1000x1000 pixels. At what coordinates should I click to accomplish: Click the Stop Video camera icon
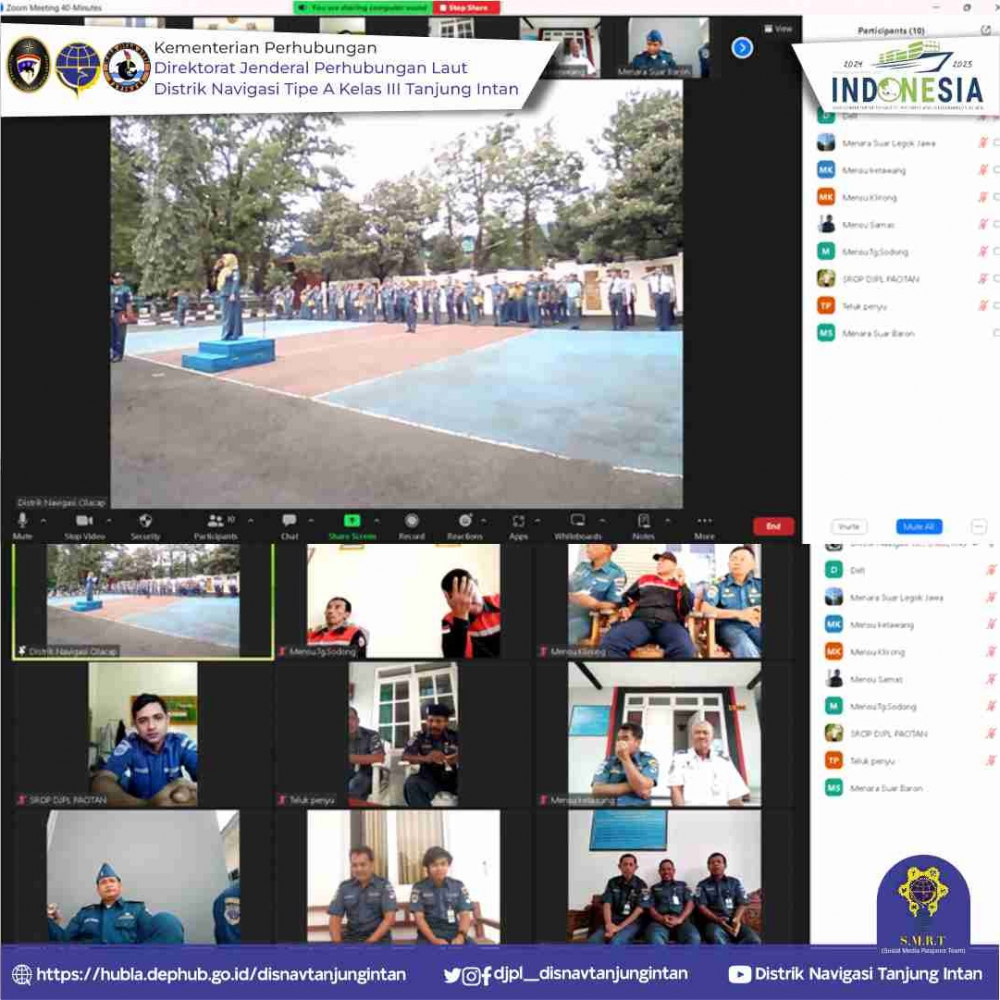[84, 520]
